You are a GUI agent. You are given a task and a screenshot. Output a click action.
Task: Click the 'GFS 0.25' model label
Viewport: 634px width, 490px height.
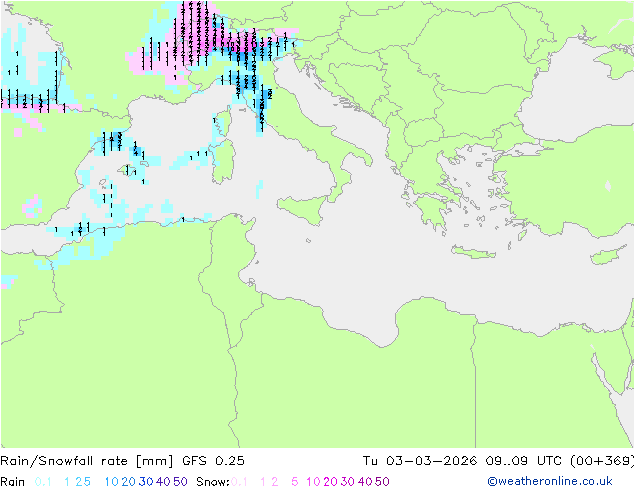[213, 461]
